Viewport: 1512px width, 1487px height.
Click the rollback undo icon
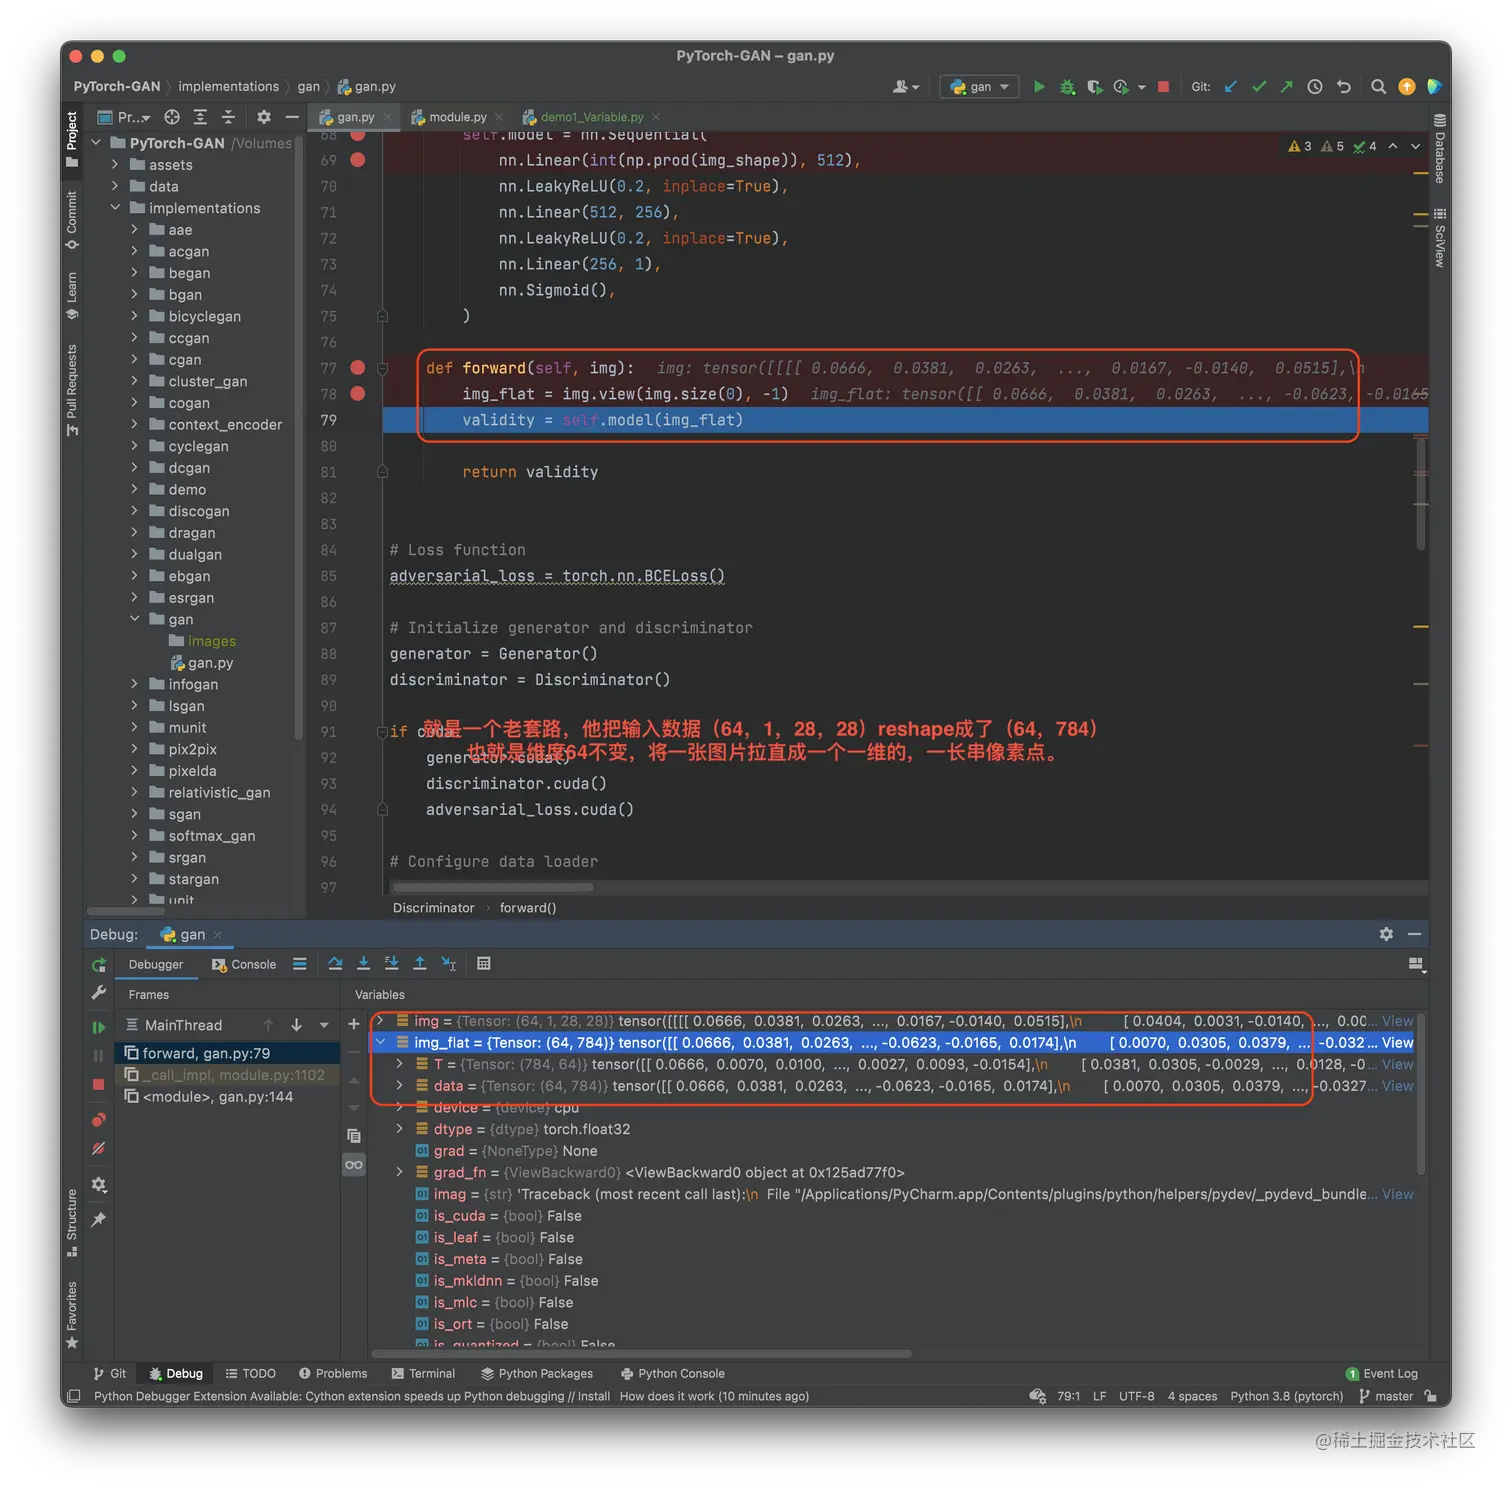(1344, 87)
